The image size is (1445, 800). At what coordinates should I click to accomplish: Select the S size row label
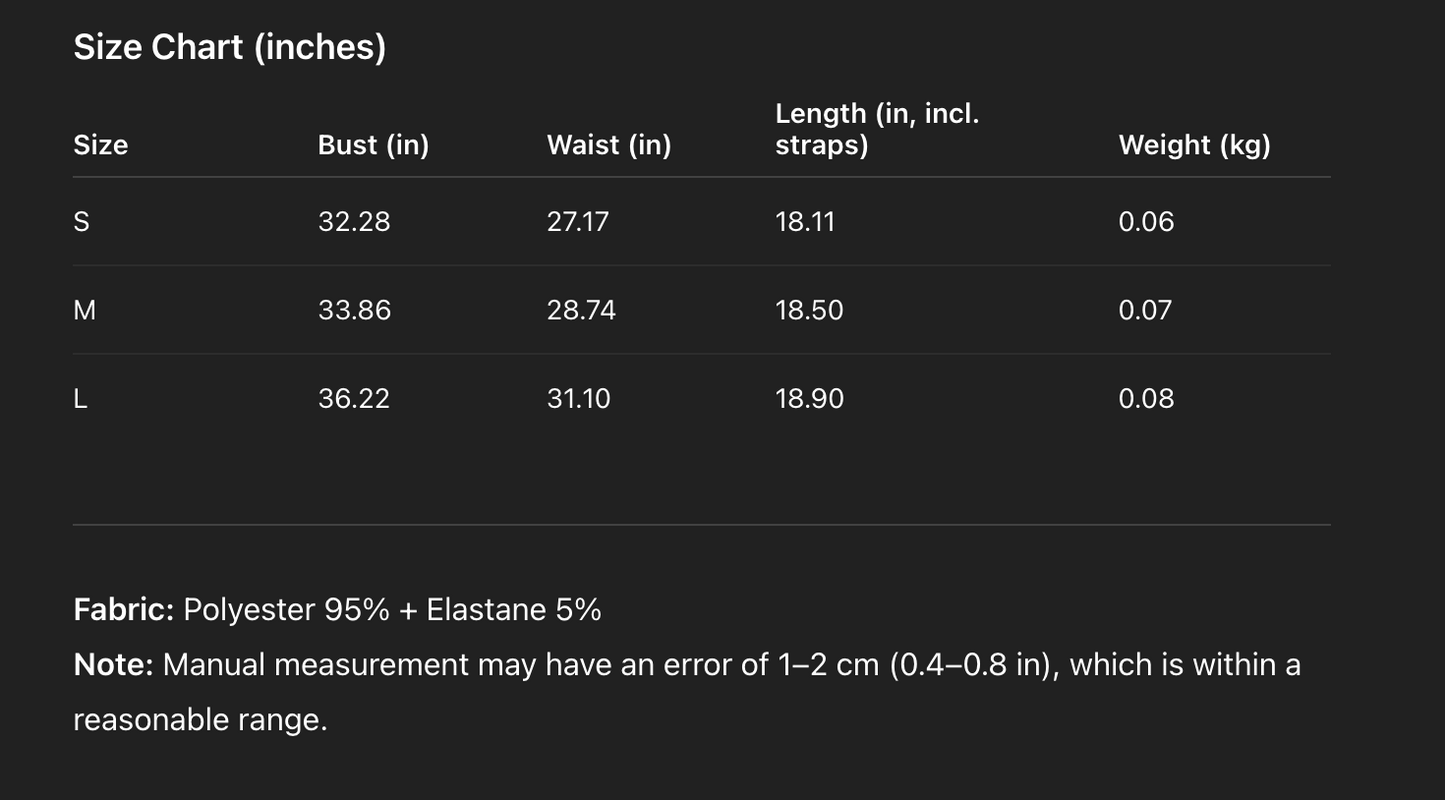point(81,221)
